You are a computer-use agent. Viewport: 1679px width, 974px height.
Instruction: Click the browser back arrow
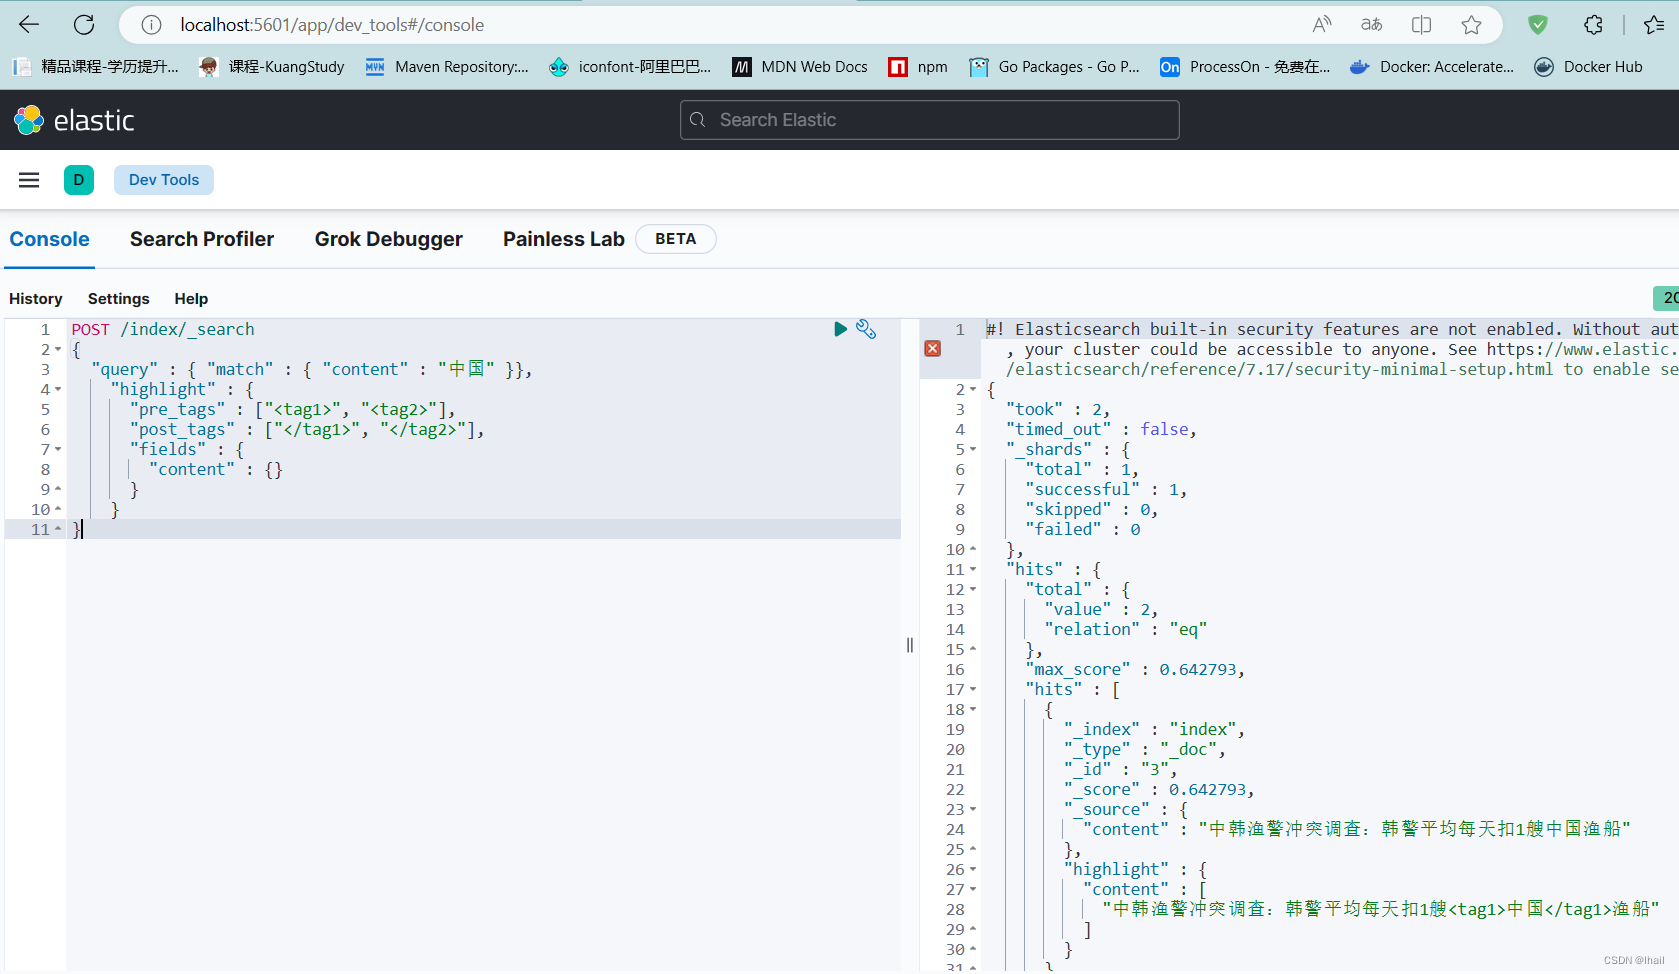(29, 25)
